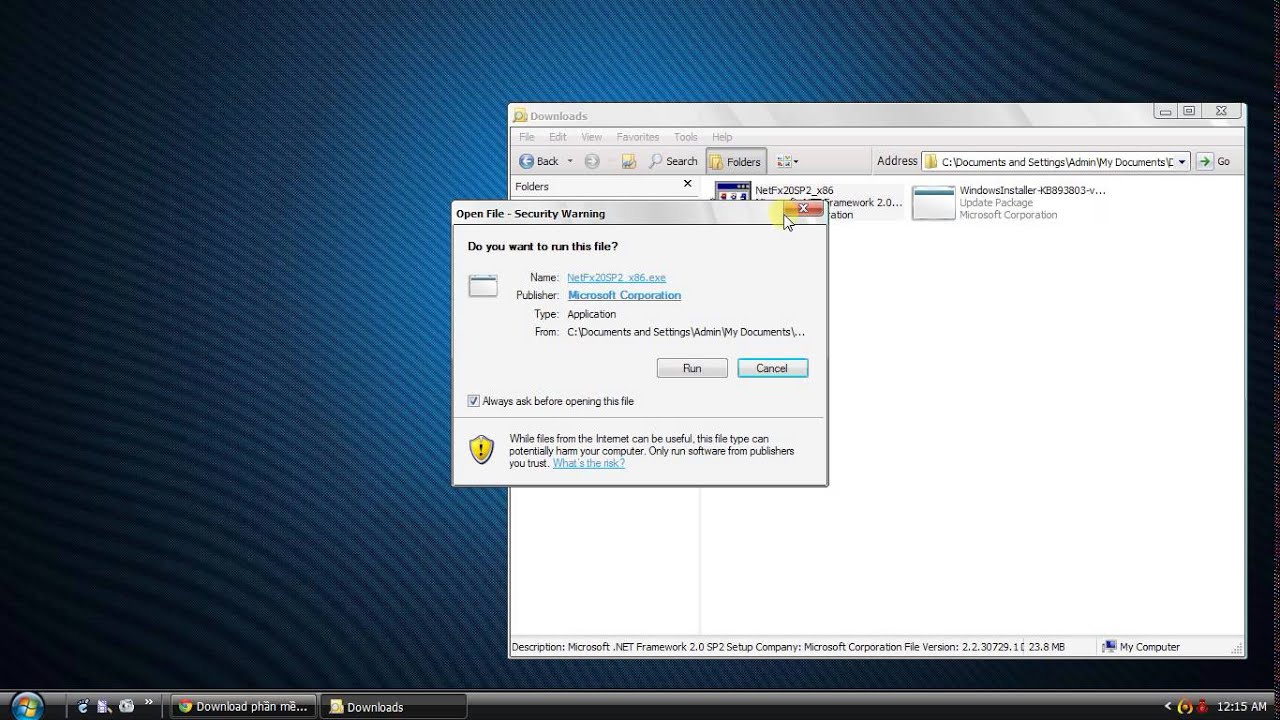
Task: Open the File menu in the Downloads window
Action: (x=526, y=137)
